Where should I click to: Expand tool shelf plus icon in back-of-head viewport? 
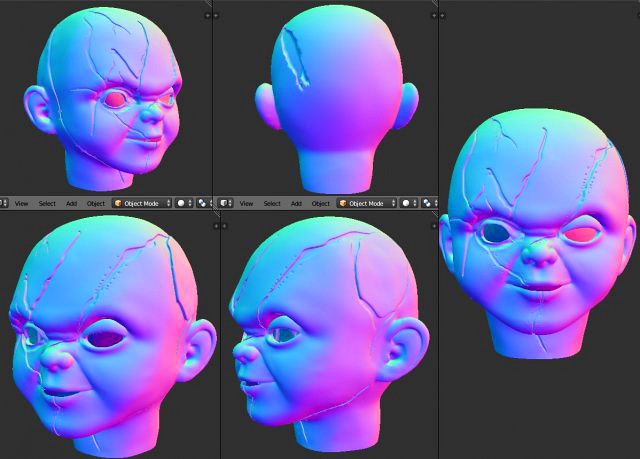(216, 16)
